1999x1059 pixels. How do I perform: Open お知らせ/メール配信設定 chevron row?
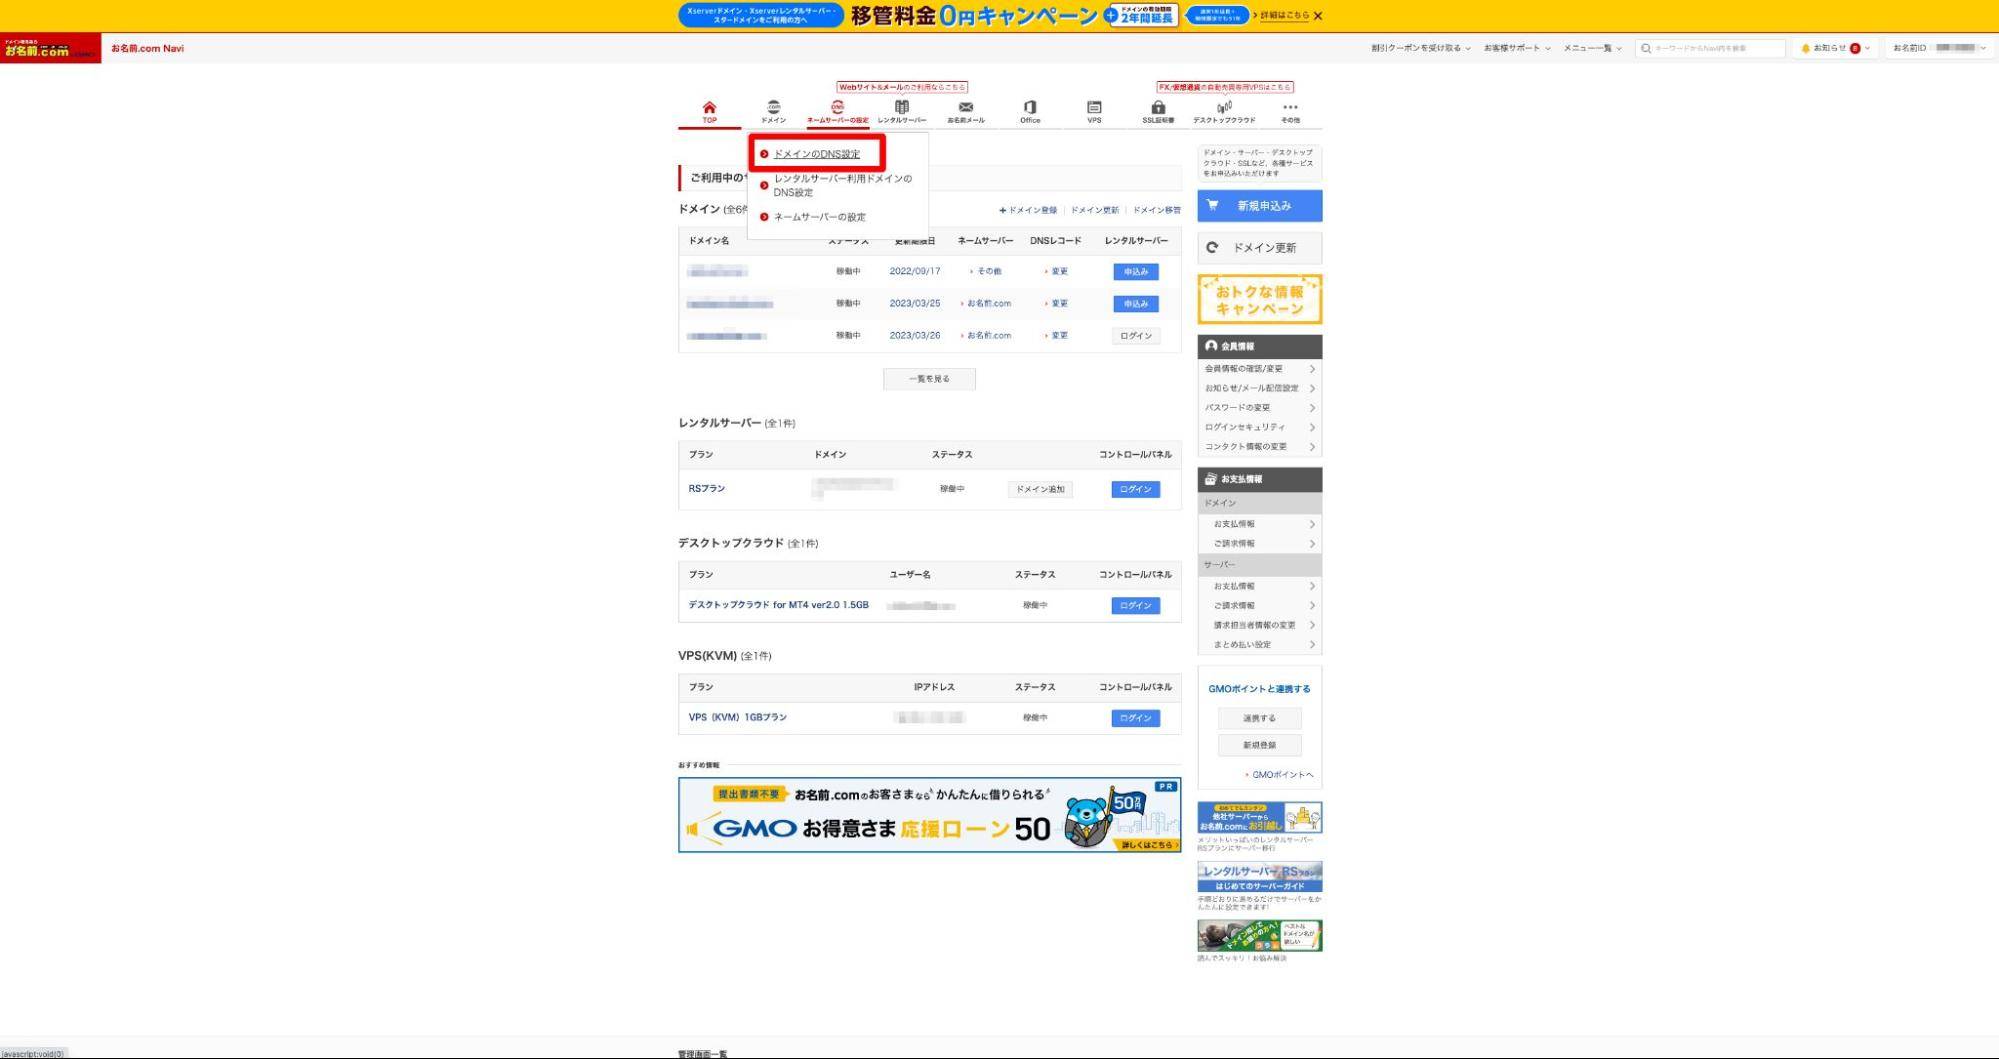[x=1260, y=388]
